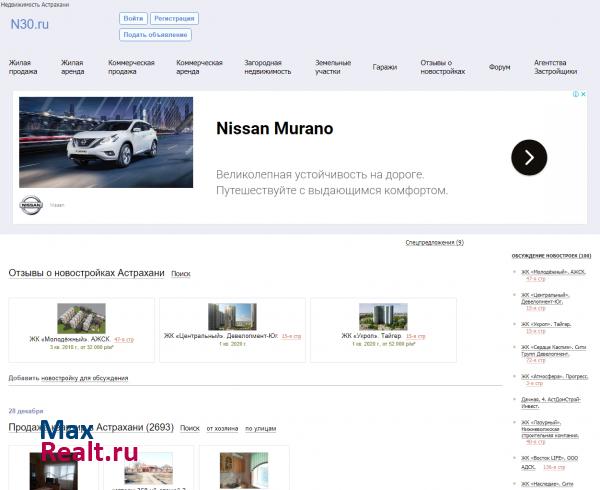Screen dimensions: 600x490
Task: Click от хозяина filter link
Action: click(222, 428)
